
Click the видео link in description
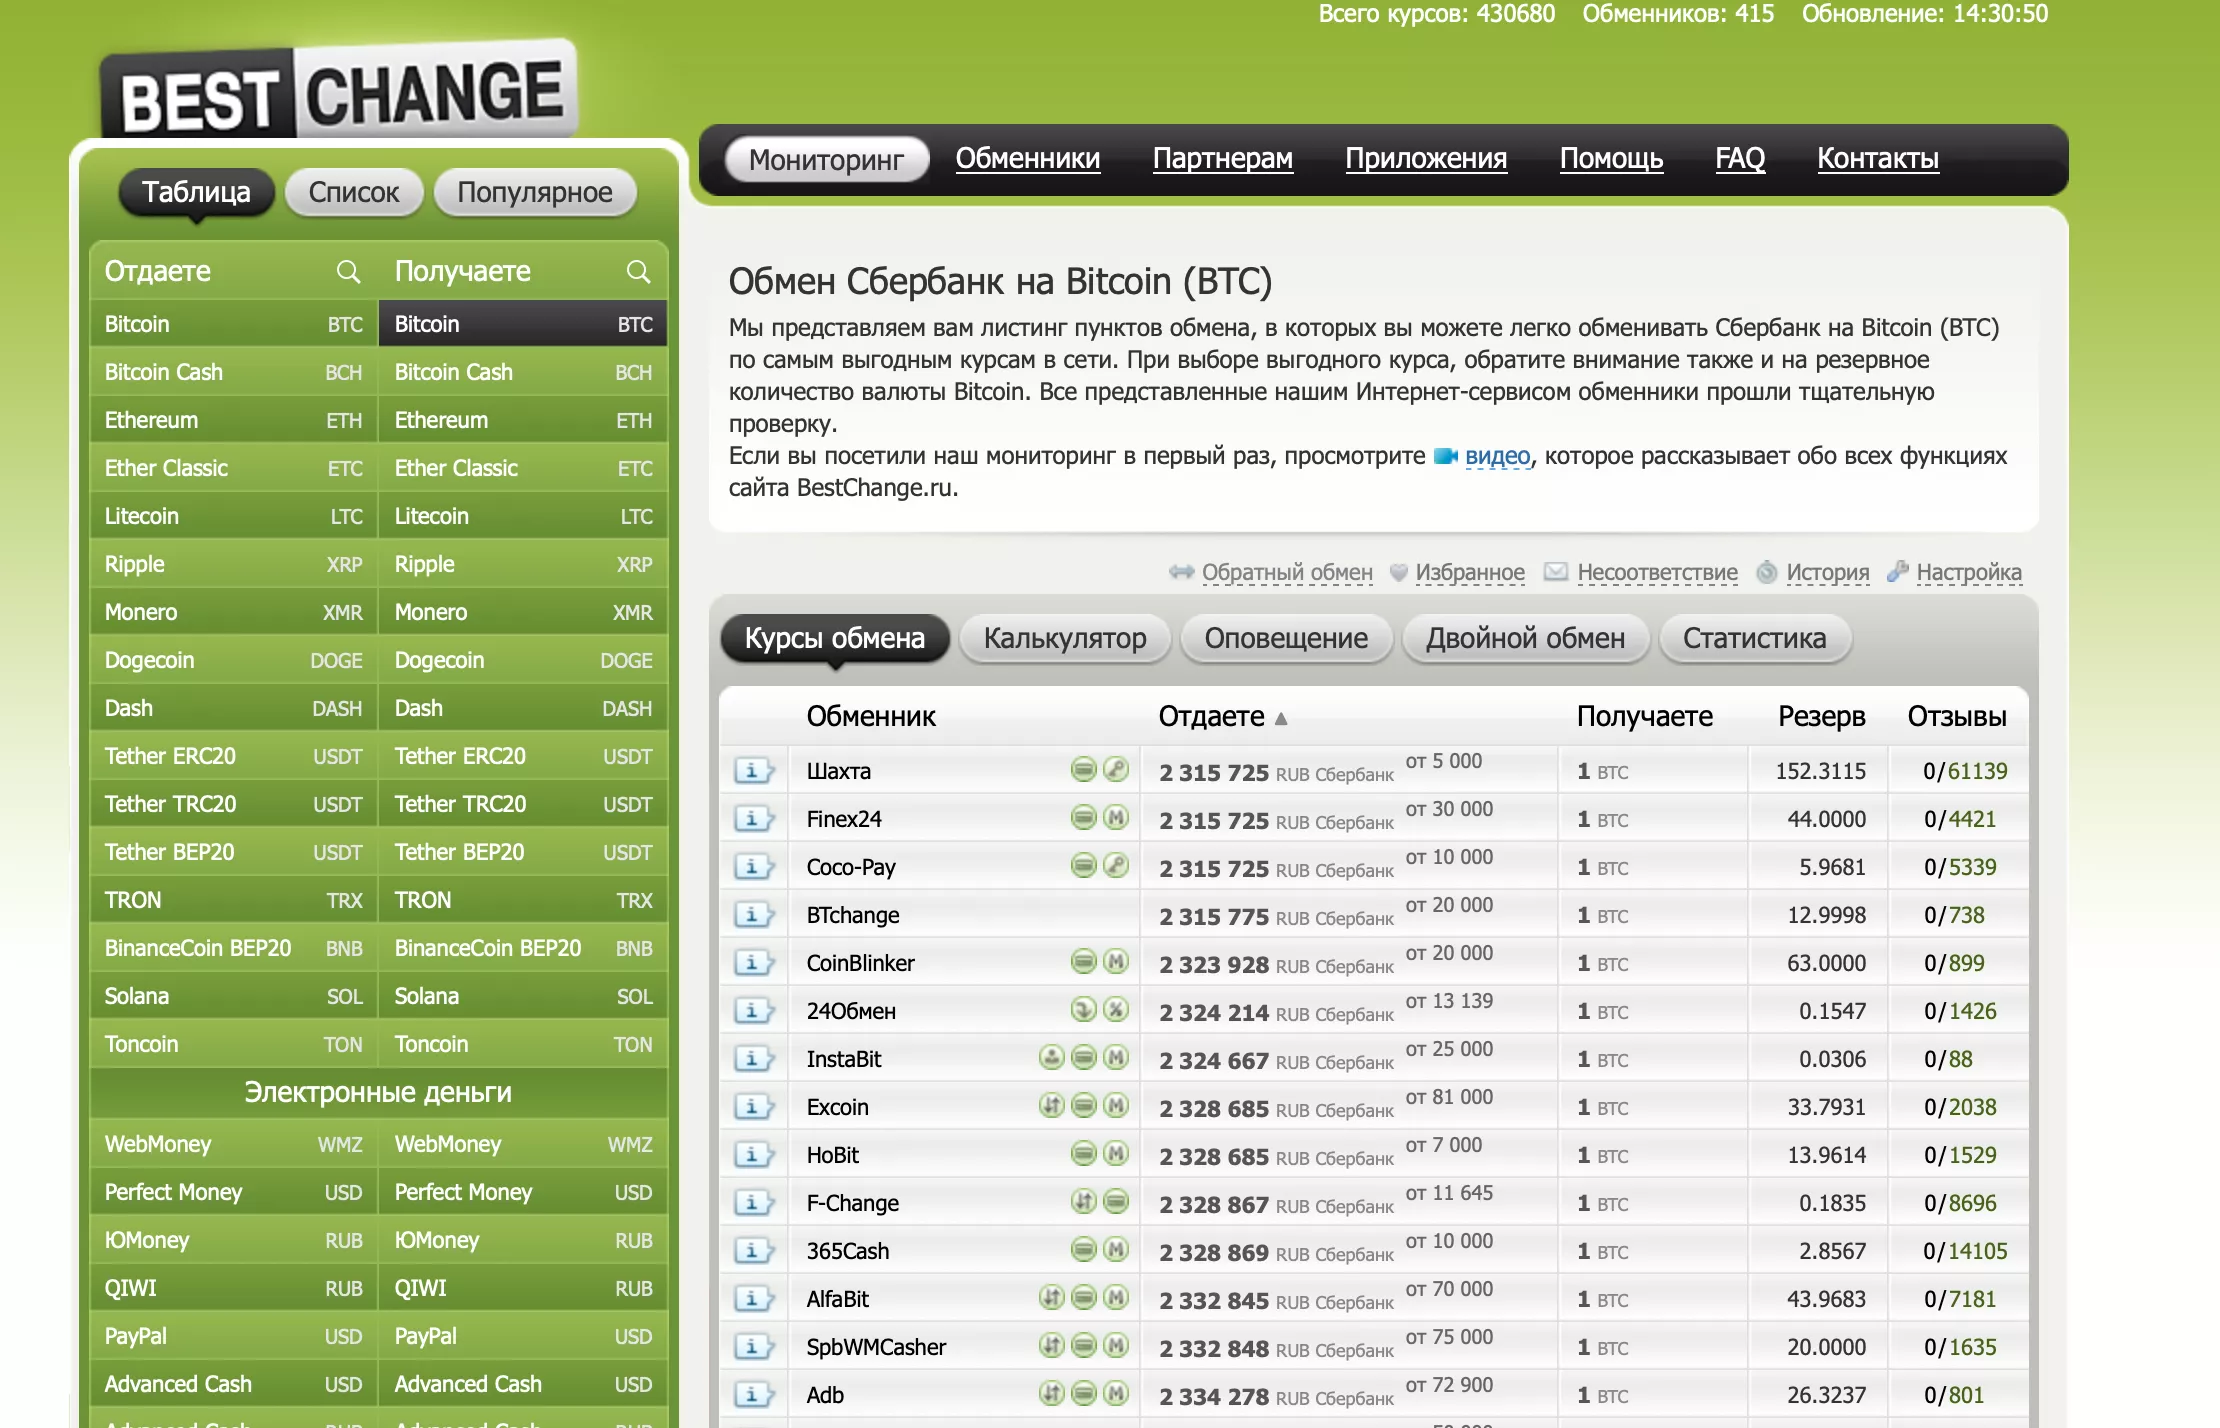pyautogui.click(x=1497, y=457)
